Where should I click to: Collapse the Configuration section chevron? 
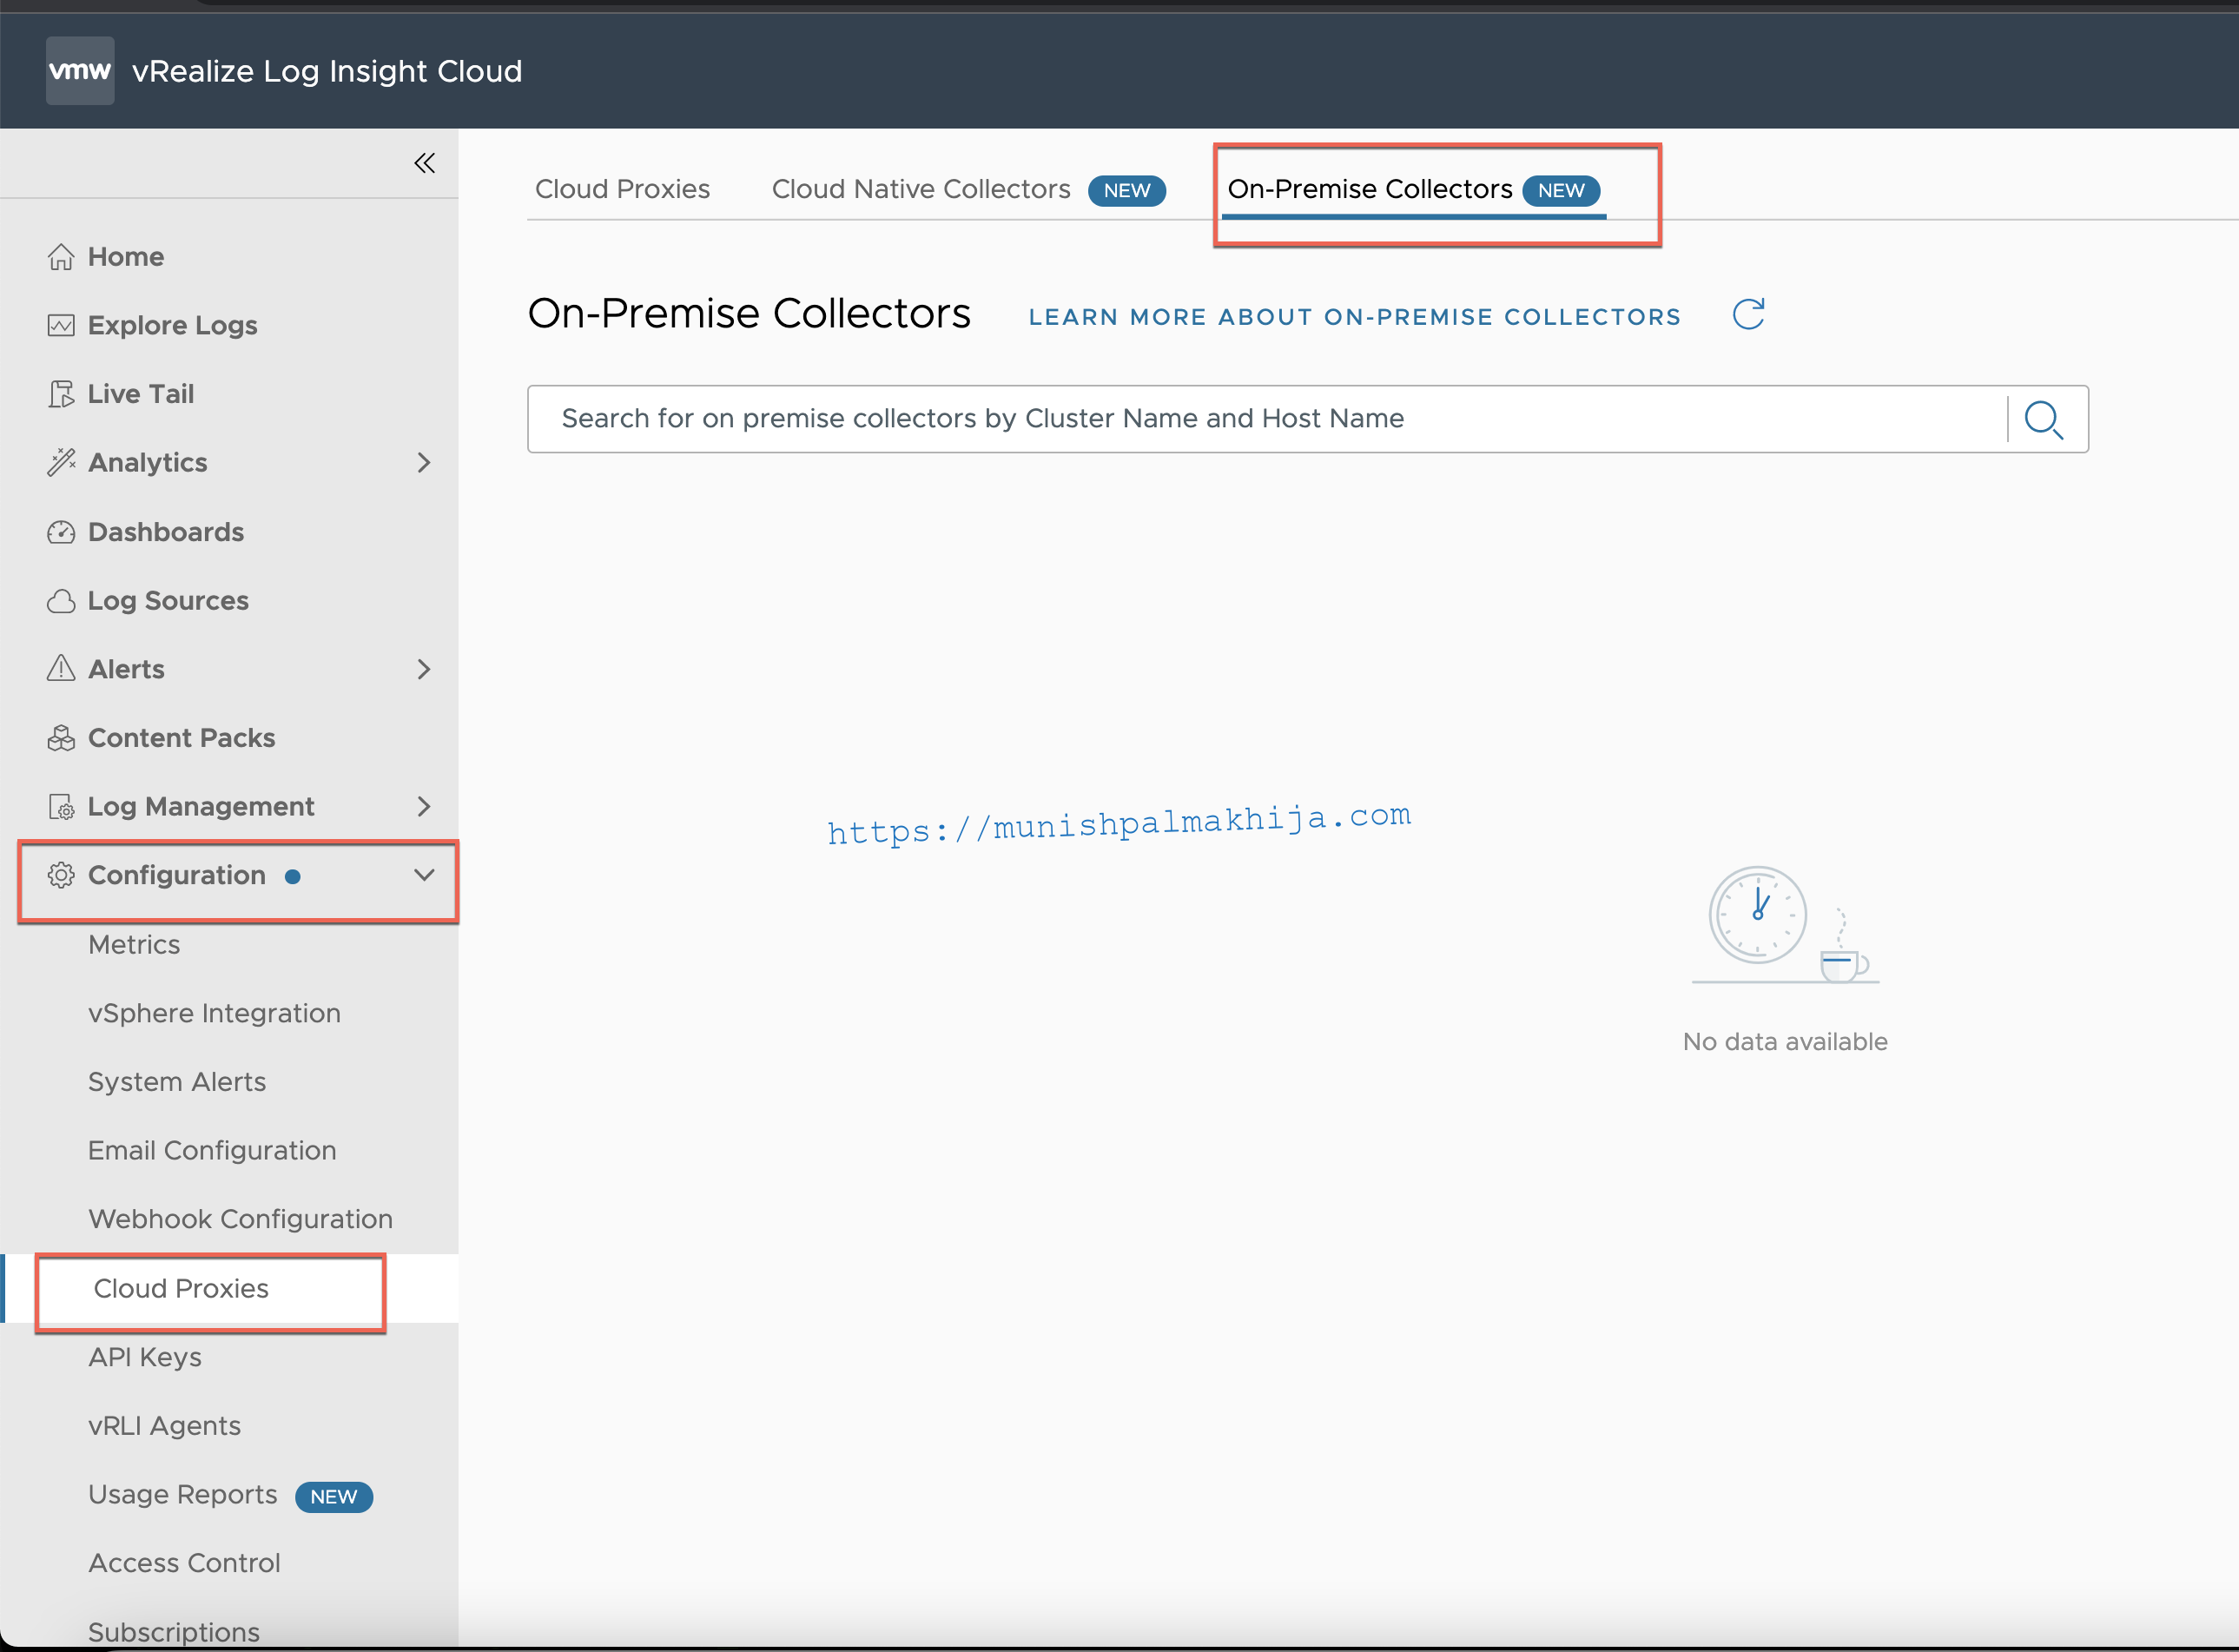(x=424, y=875)
